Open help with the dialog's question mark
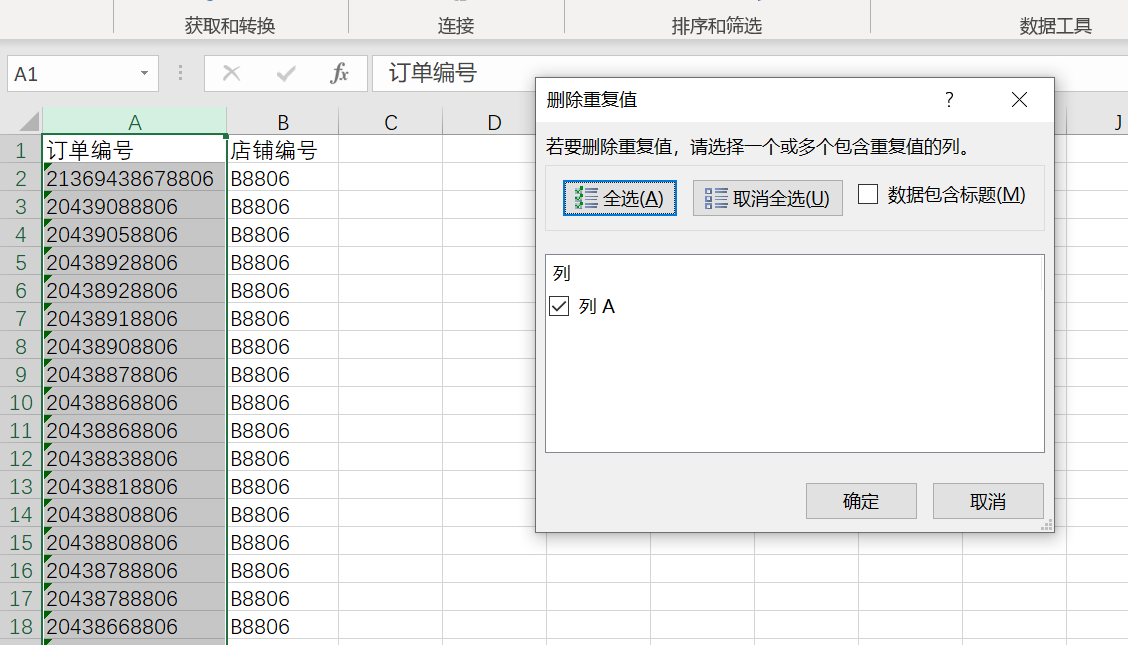Image resolution: width=1128 pixels, height=645 pixels. tap(949, 99)
